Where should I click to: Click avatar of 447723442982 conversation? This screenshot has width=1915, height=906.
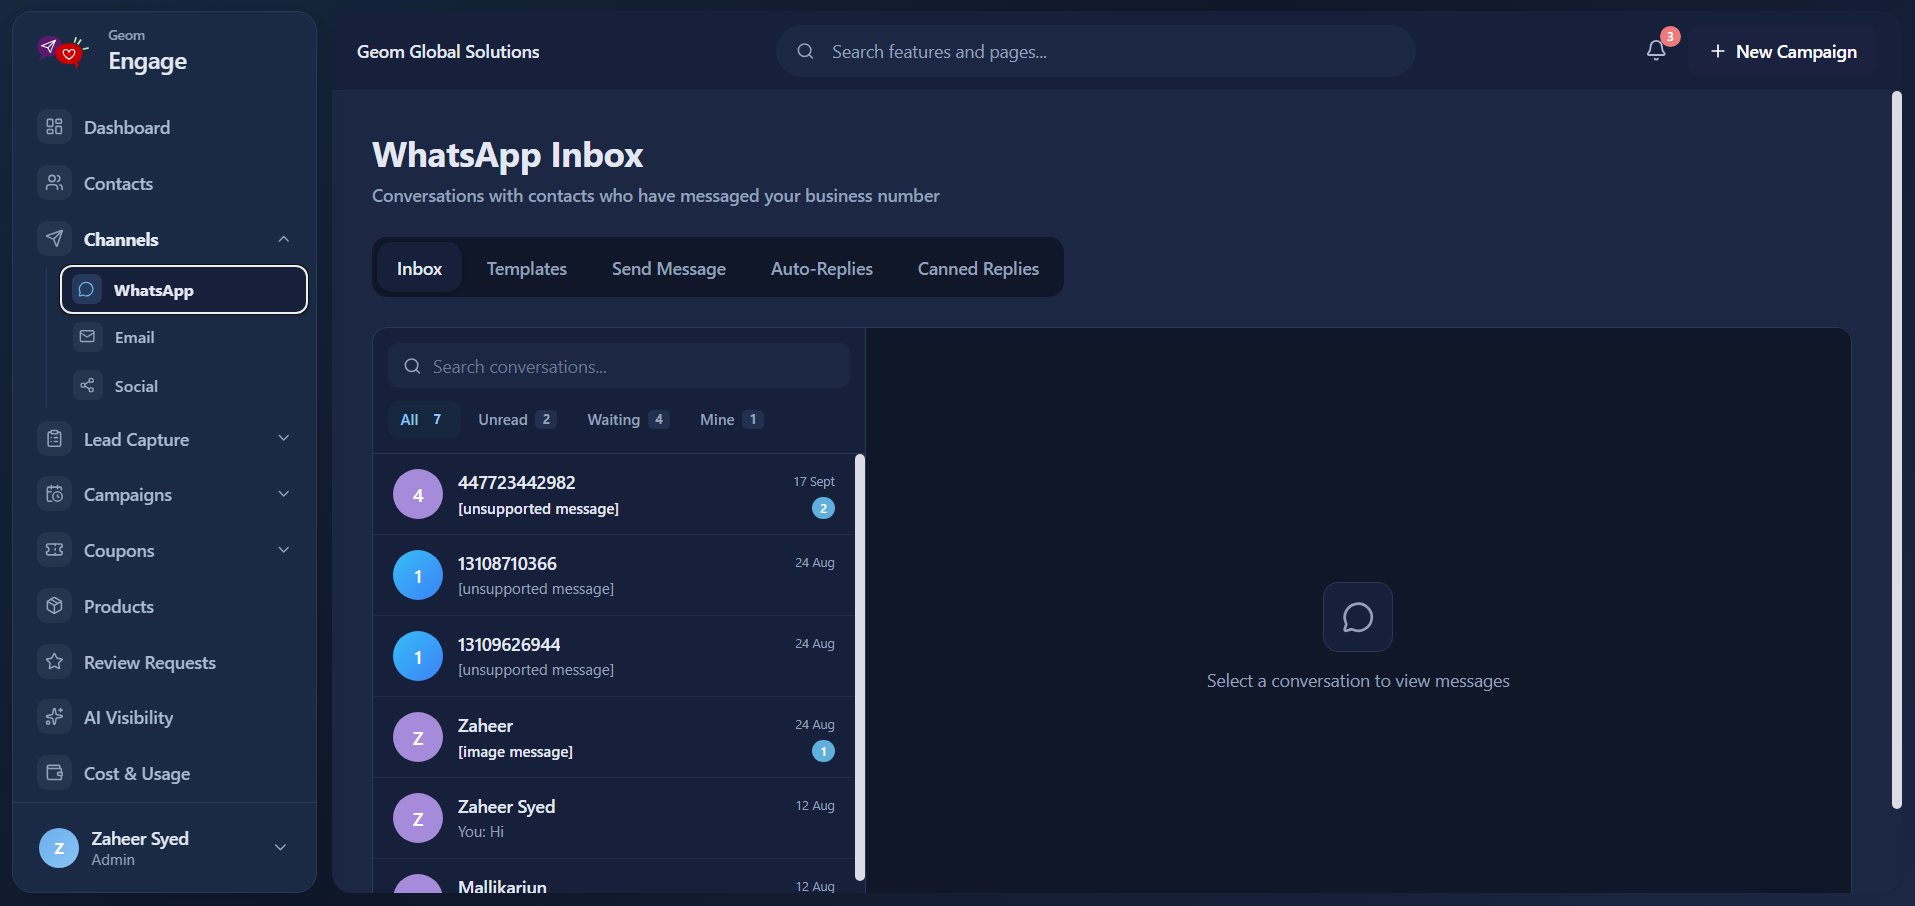[x=418, y=494]
